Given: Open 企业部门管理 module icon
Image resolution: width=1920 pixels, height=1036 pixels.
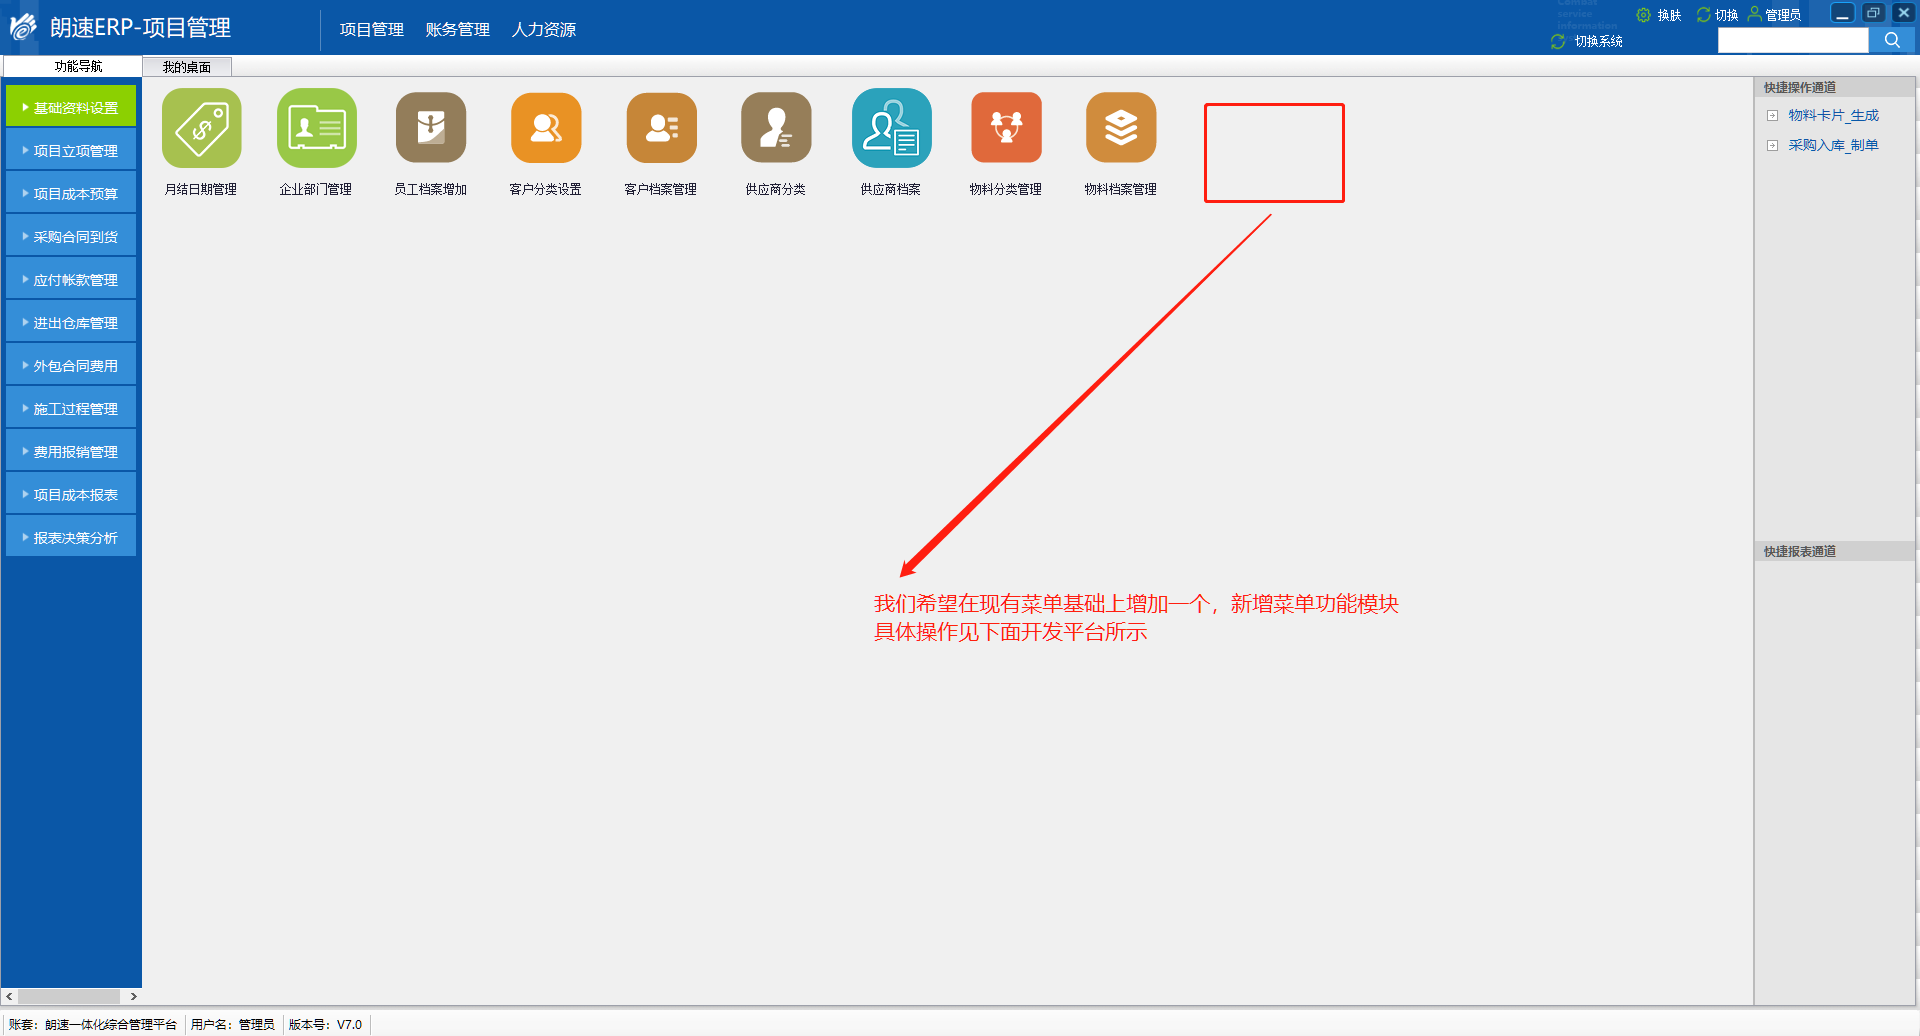Looking at the screenshot, I should click(316, 129).
